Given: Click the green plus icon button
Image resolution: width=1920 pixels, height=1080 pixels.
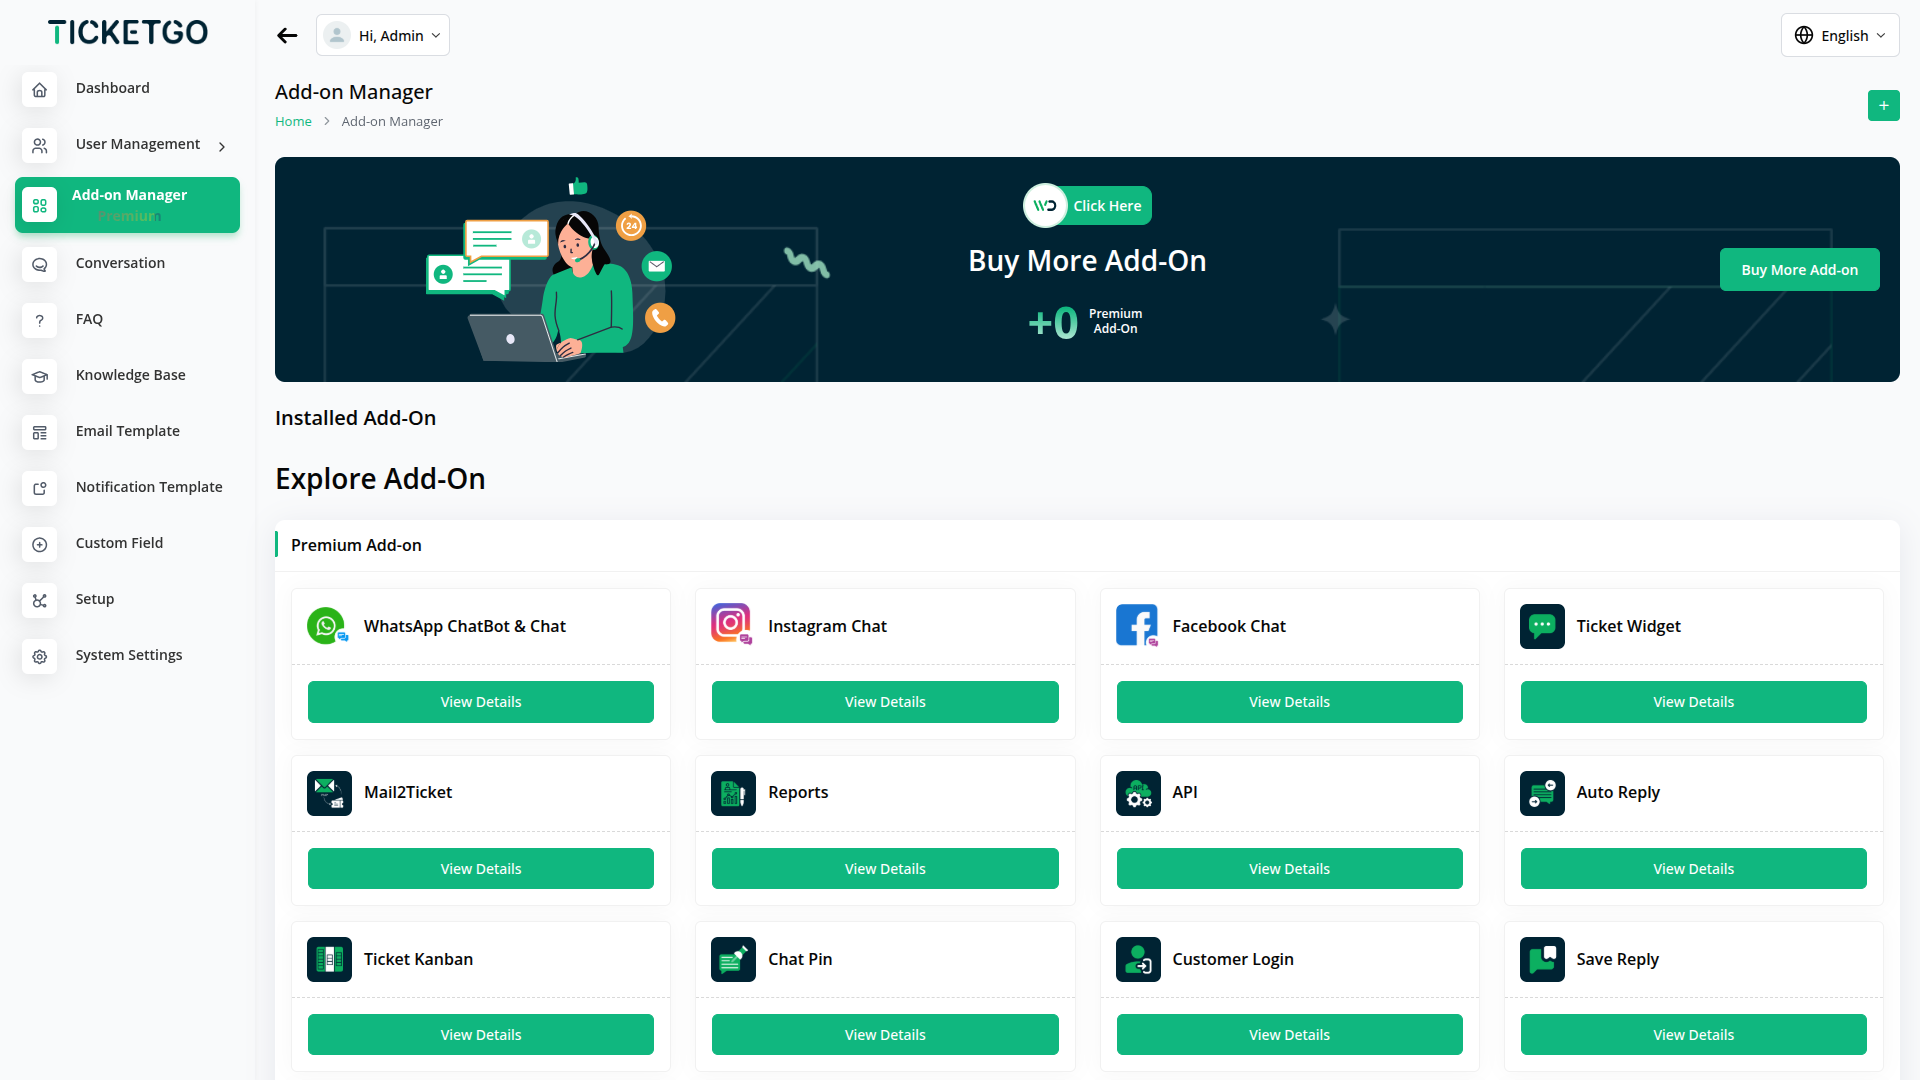Looking at the screenshot, I should 1883,105.
